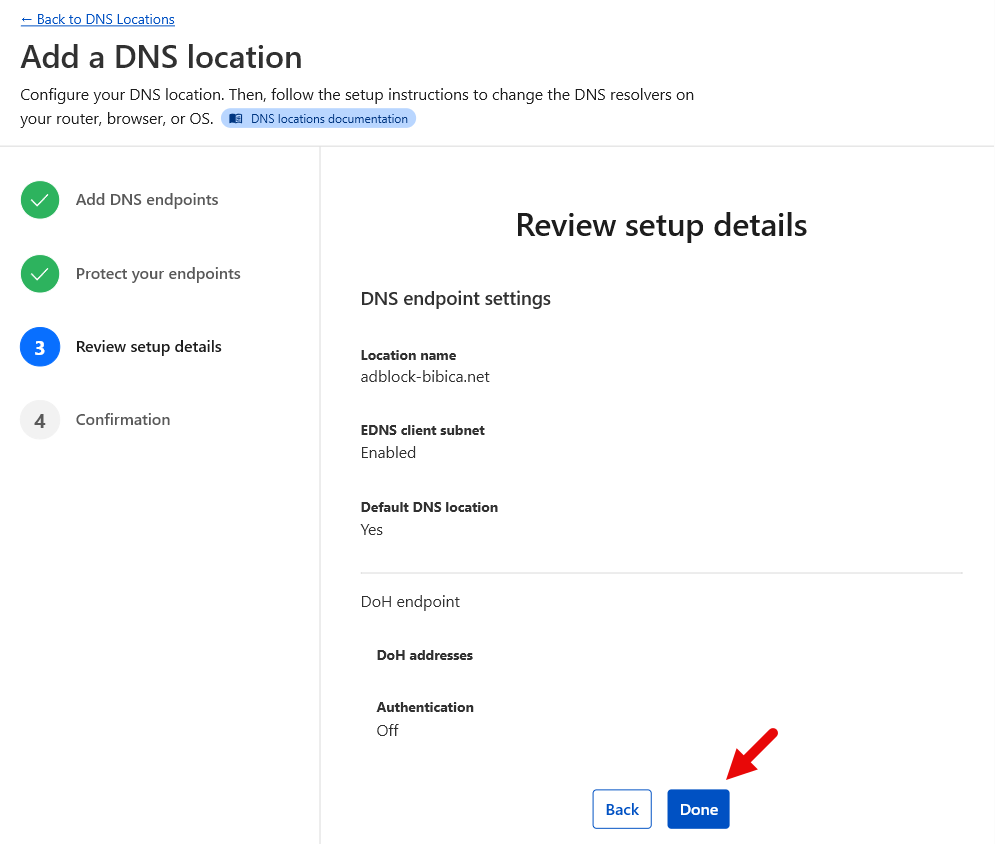The image size is (995, 844).
Task: Click the Back to DNS Locations link
Action: [x=98, y=19]
